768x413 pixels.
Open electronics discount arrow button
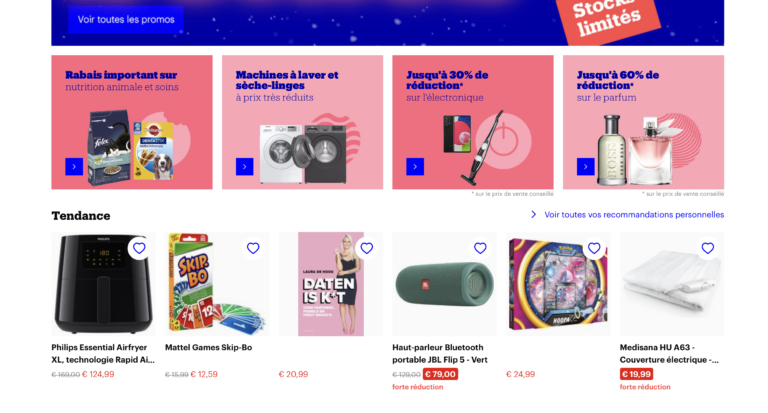415,167
